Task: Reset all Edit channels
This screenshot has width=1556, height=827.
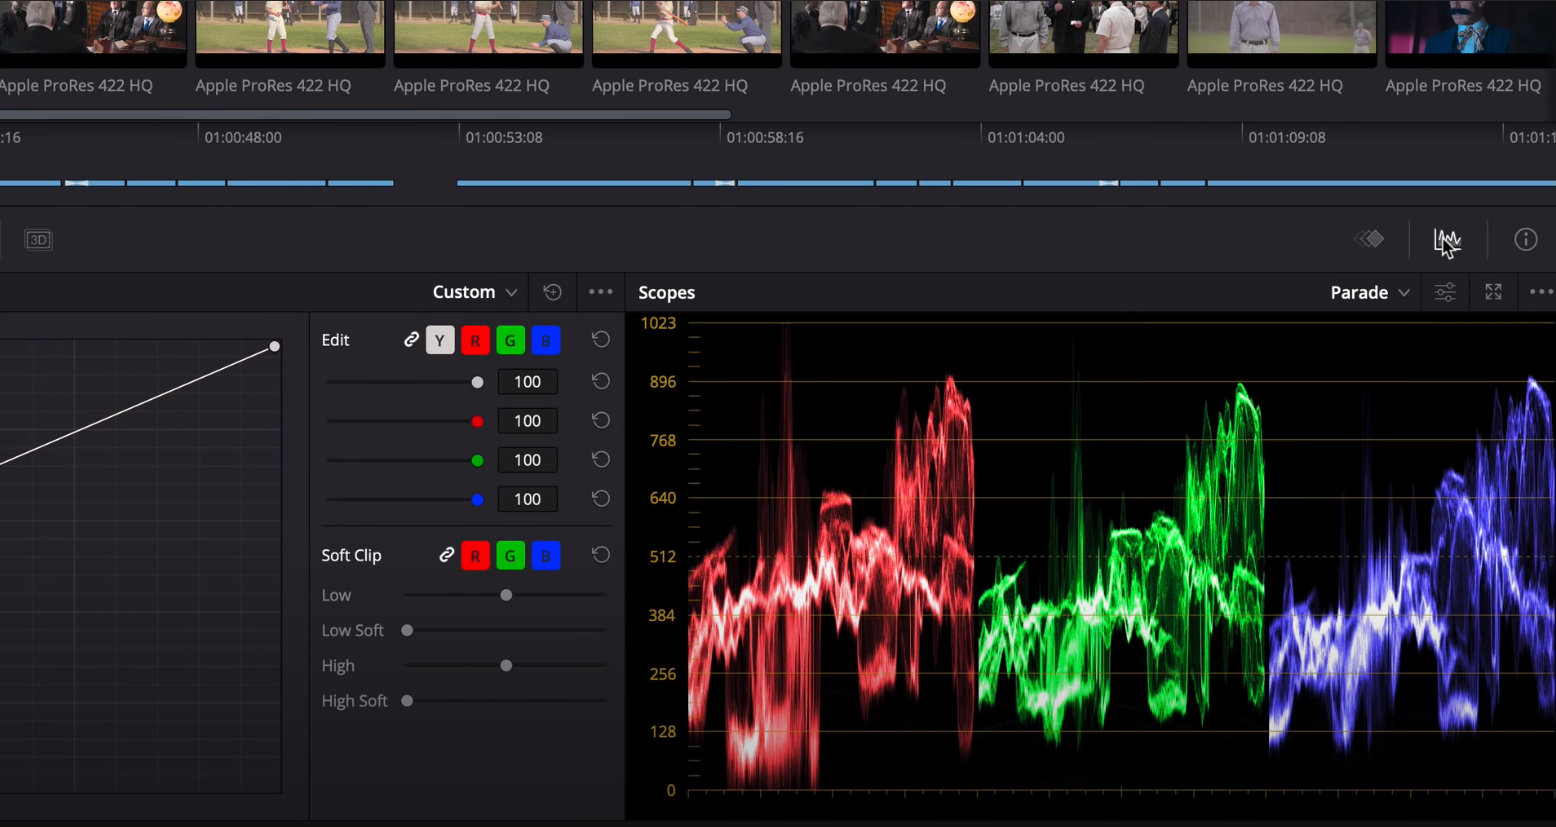Action: point(600,340)
